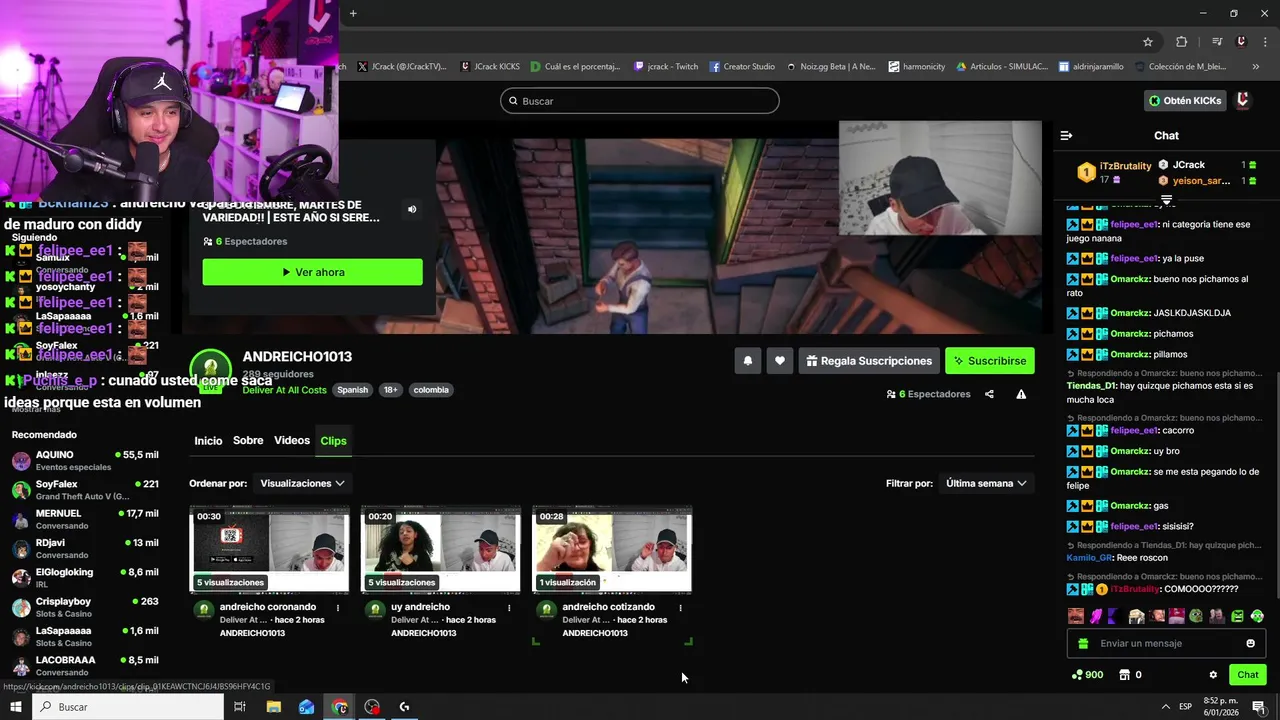This screenshot has height=720, width=1280.
Task: Click the share icon next to Espectadores
Action: 989,394
